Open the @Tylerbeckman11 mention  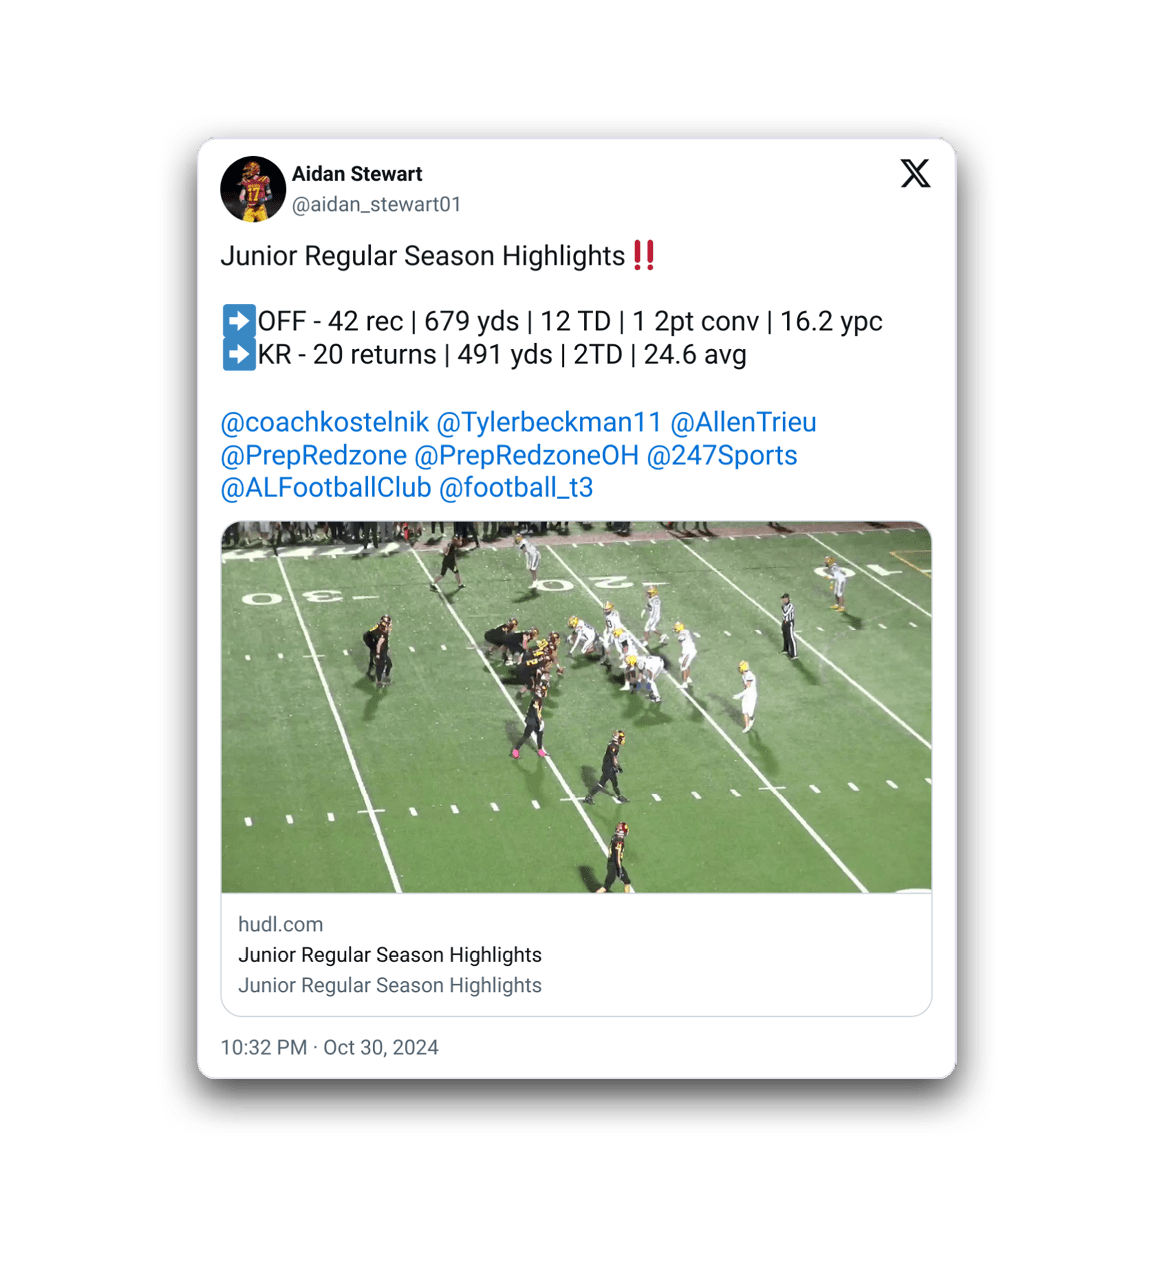(549, 422)
